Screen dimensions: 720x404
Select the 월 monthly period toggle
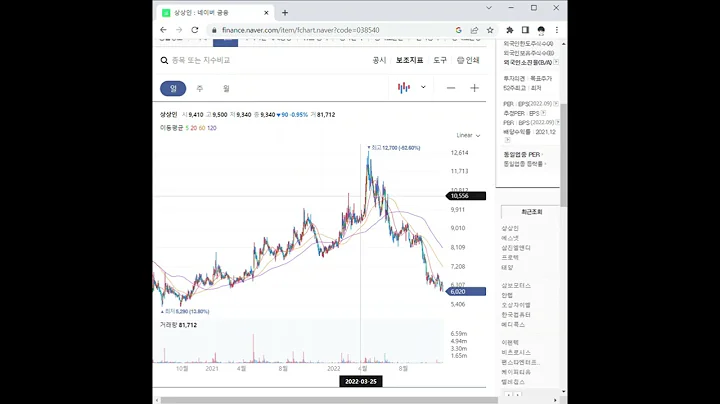click(x=226, y=88)
